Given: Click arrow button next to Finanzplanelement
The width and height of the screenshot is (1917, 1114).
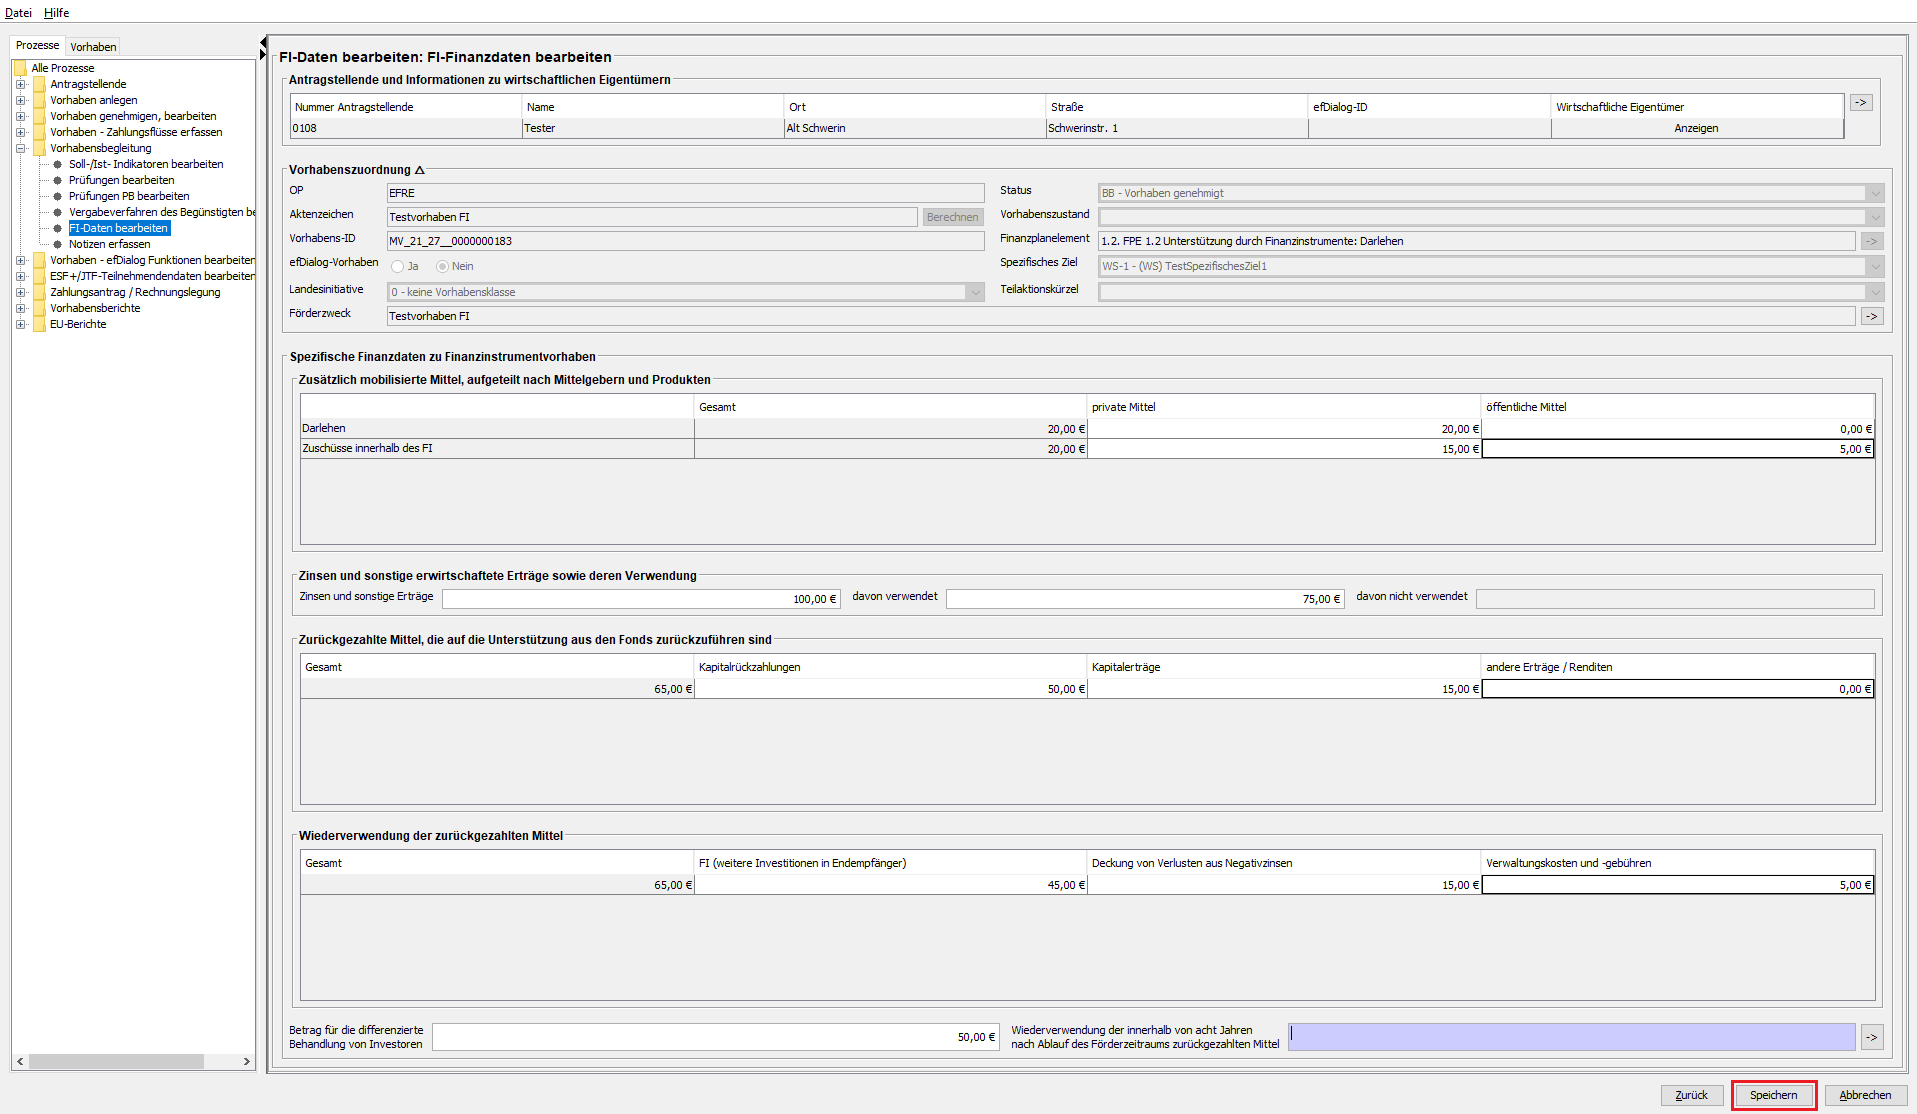Looking at the screenshot, I should coord(1872,241).
